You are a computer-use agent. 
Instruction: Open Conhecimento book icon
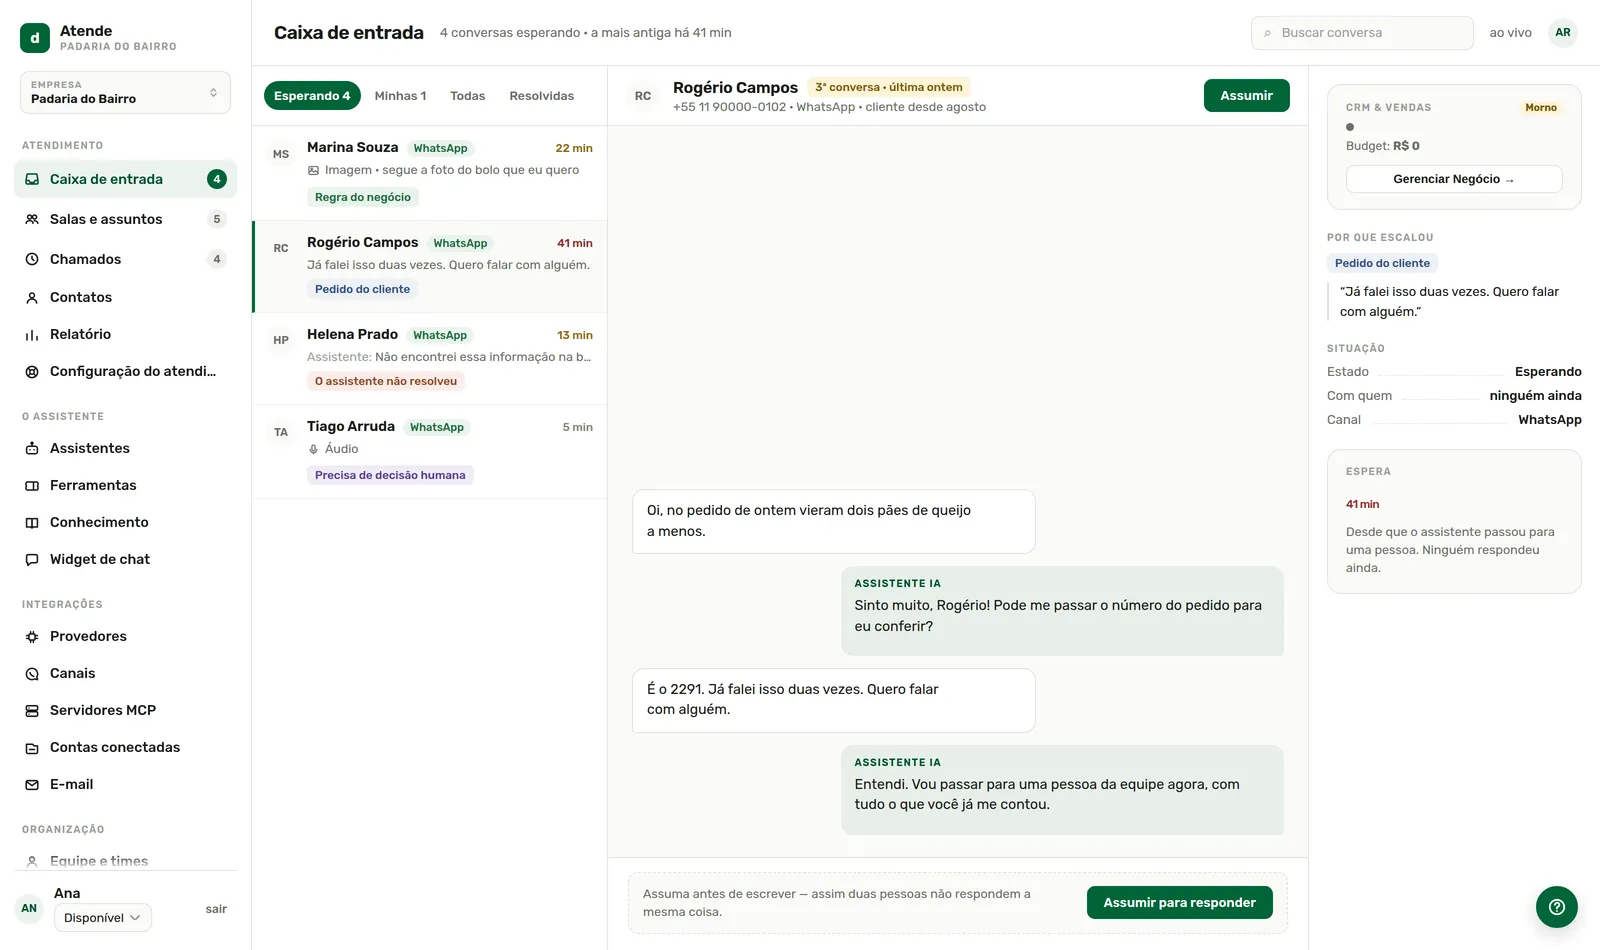[x=32, y=522]
